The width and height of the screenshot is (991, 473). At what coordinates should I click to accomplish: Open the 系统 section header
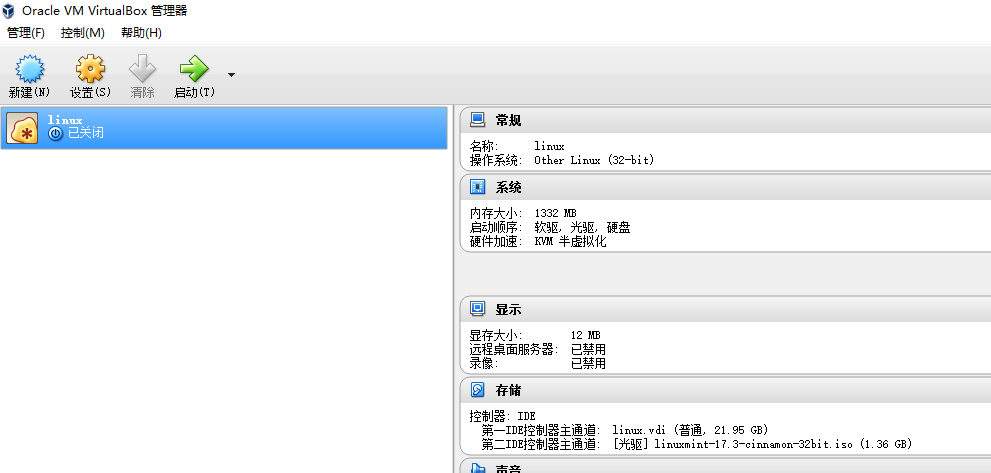(x=726, y=188)
